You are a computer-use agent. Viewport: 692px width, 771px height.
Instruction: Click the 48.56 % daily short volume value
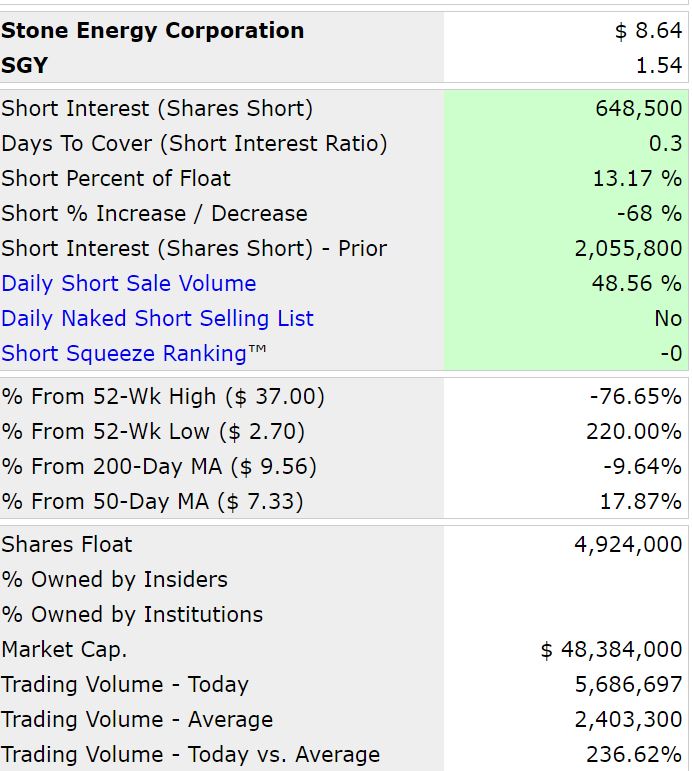click(637, 284)
